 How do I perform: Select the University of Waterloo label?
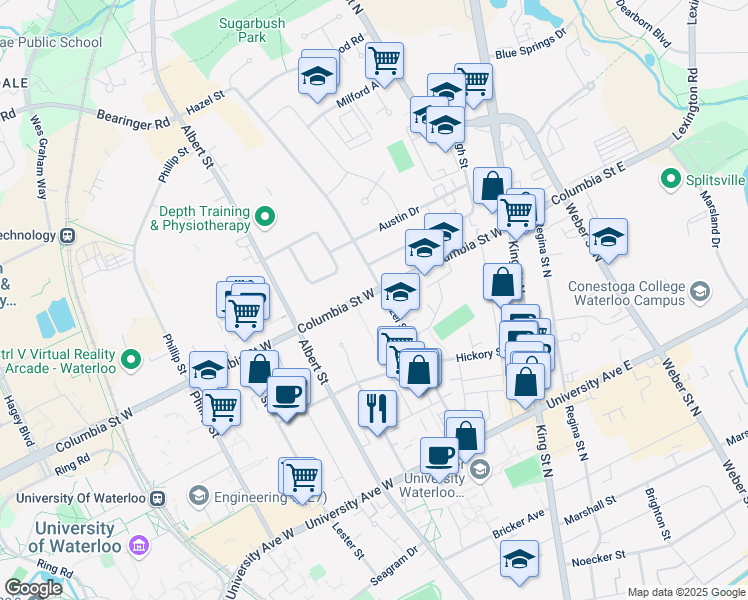tap(75, 538)
